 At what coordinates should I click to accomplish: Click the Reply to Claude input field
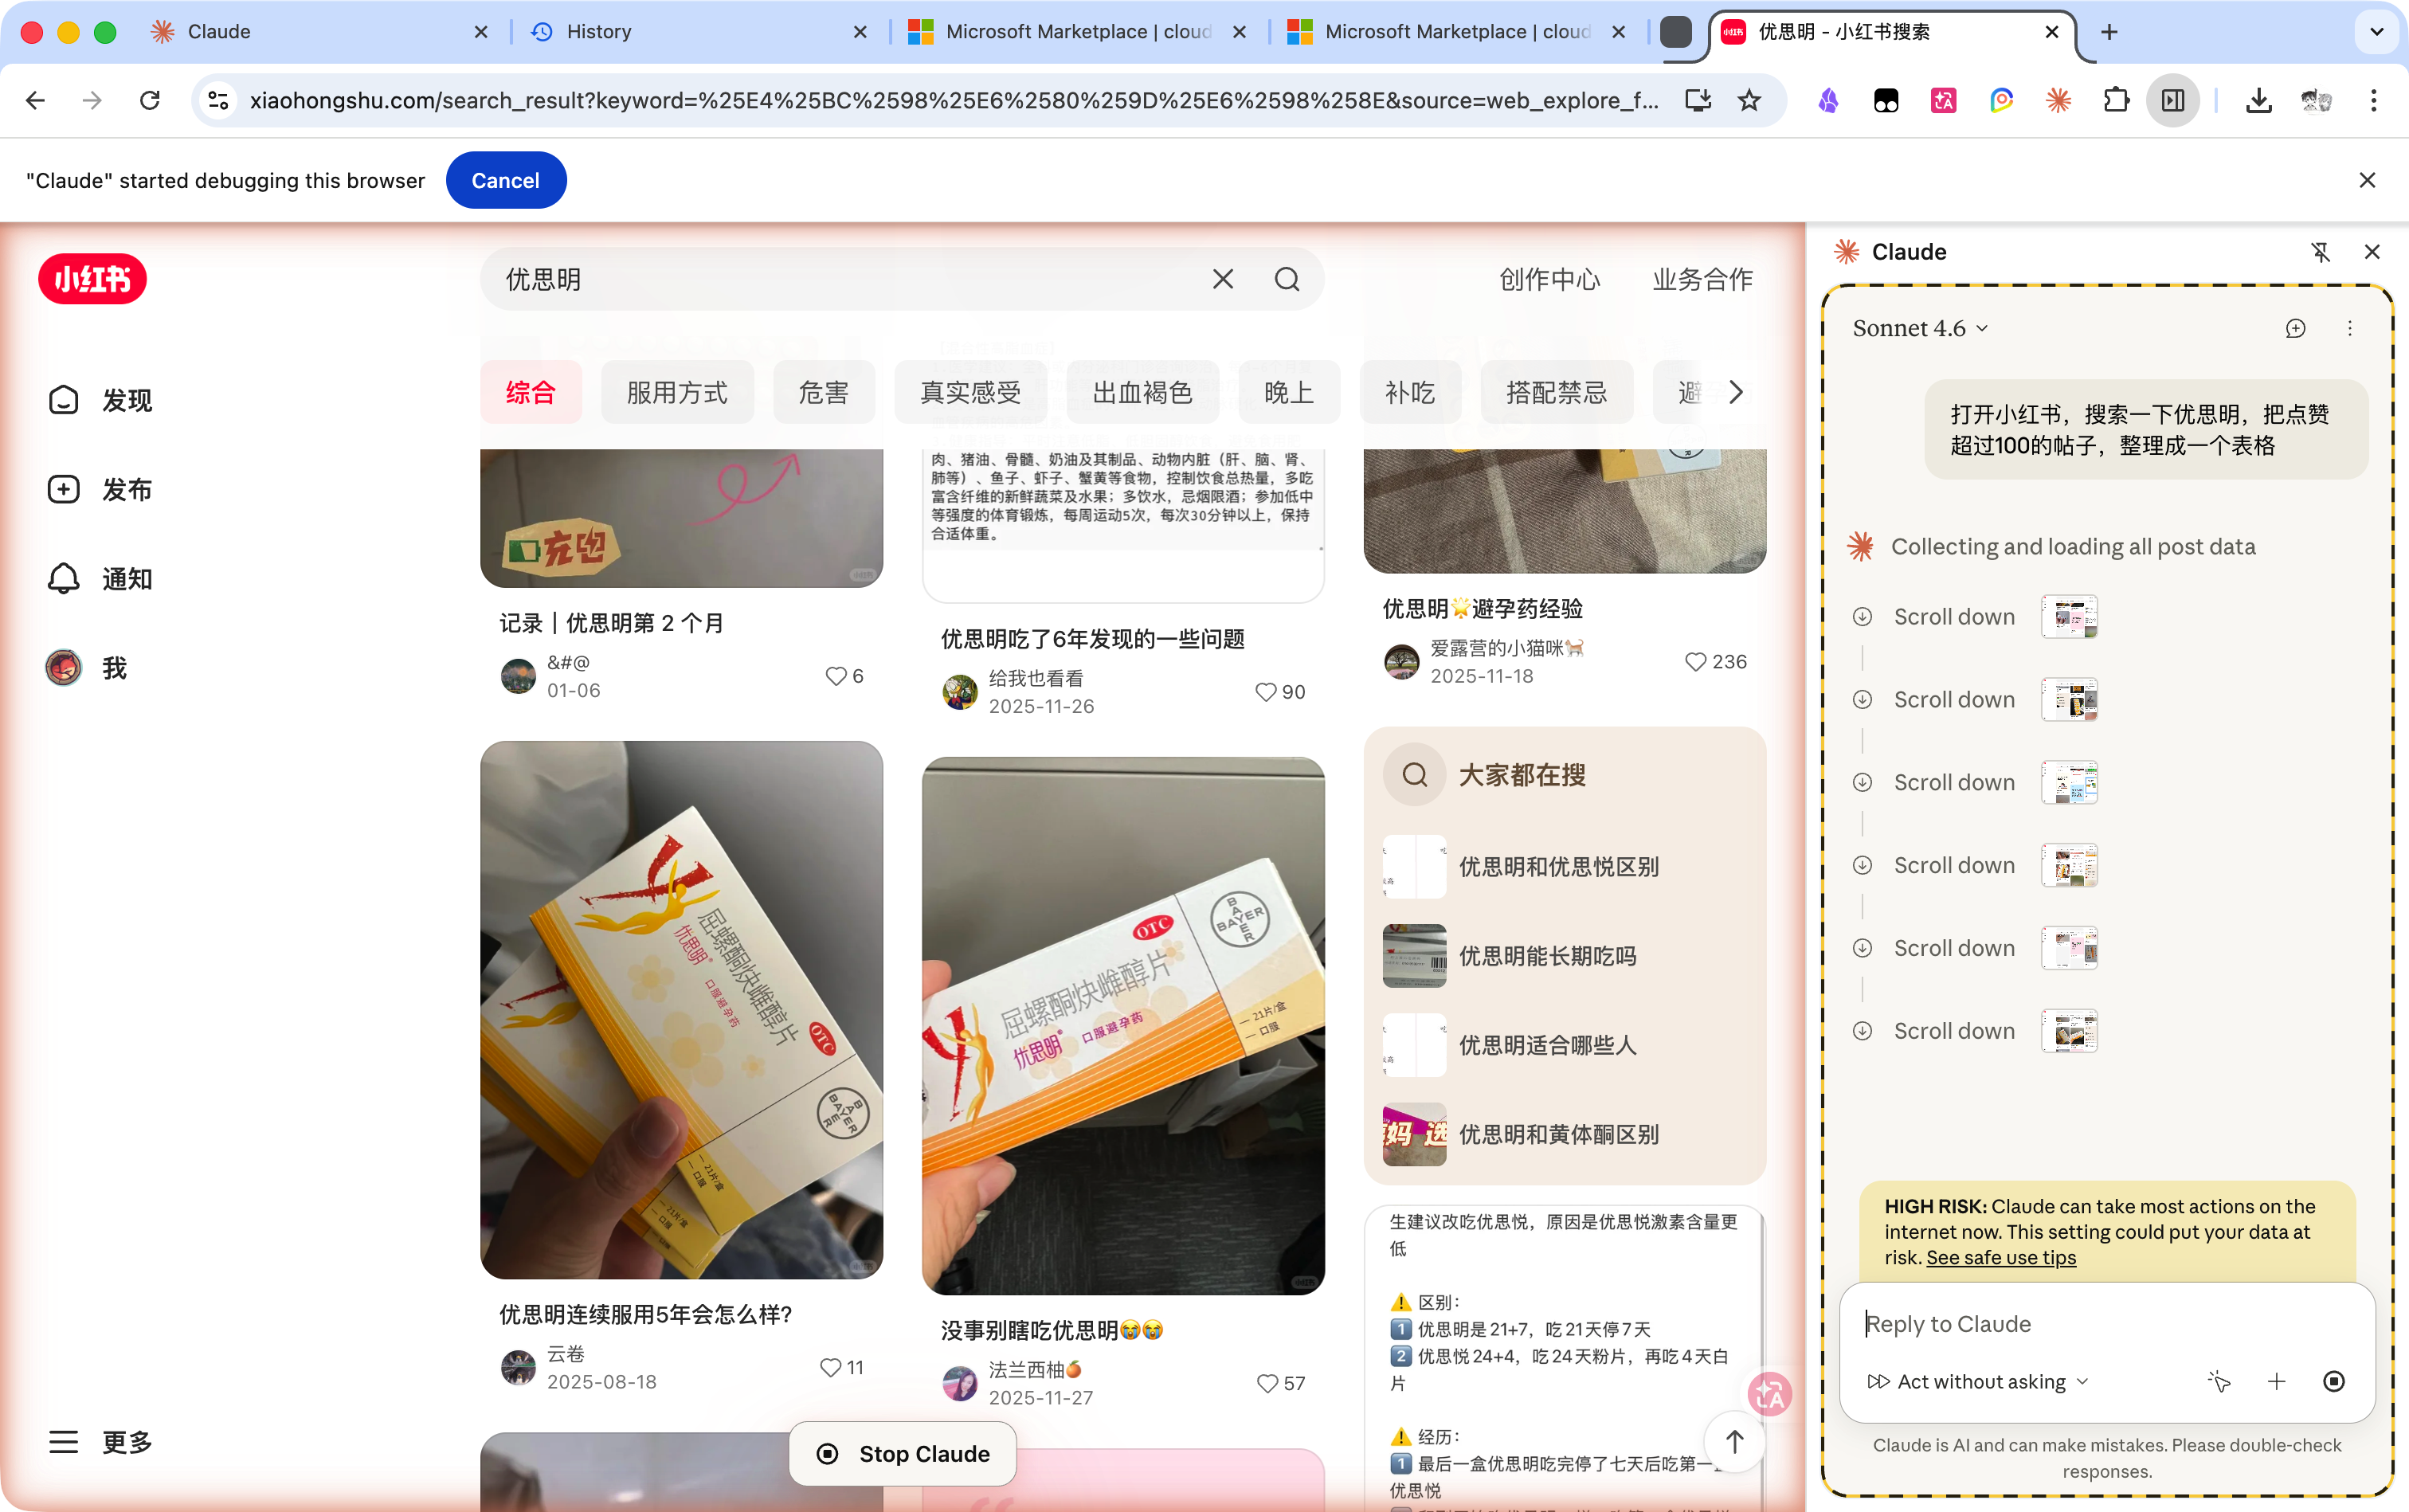click(x=2106, y=1323)
